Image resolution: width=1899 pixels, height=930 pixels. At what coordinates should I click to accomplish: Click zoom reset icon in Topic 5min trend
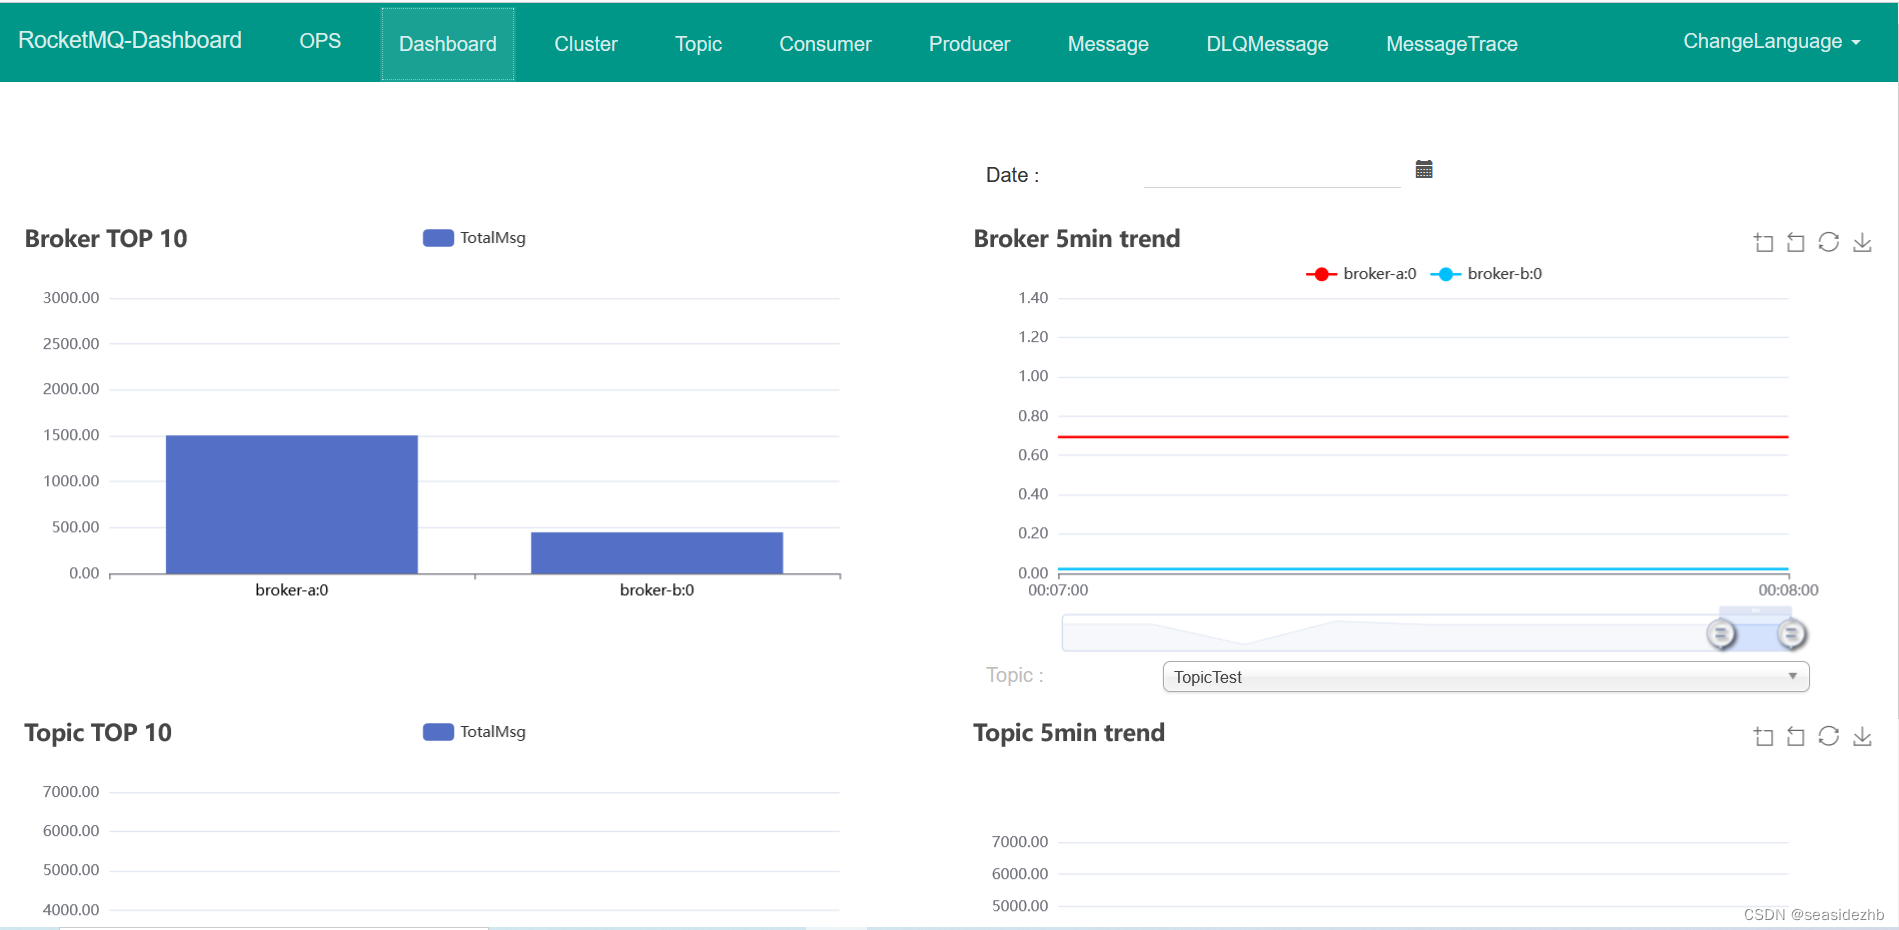pos(1796,736)
